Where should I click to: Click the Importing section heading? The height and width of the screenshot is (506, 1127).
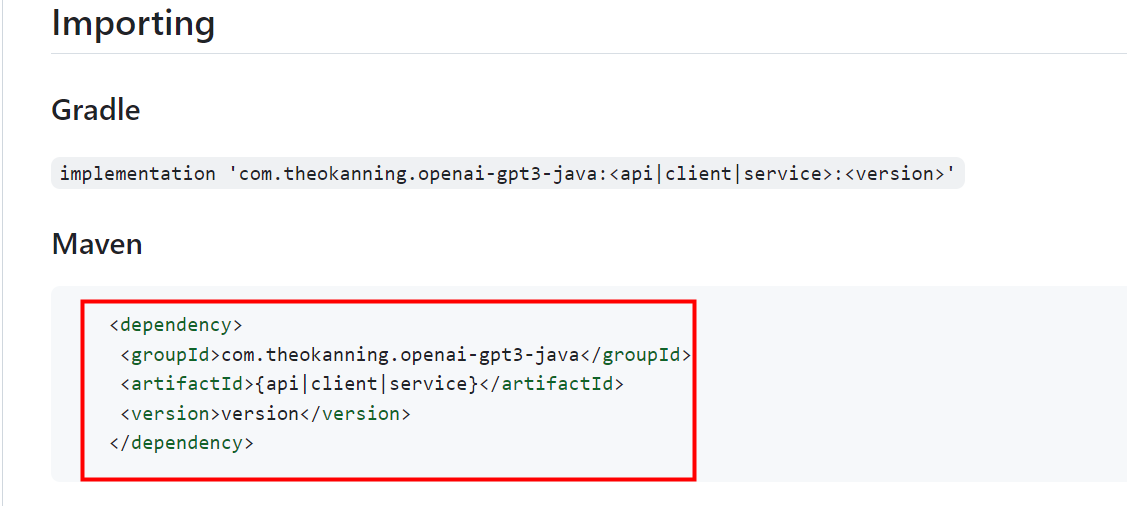tap(133, 24)
